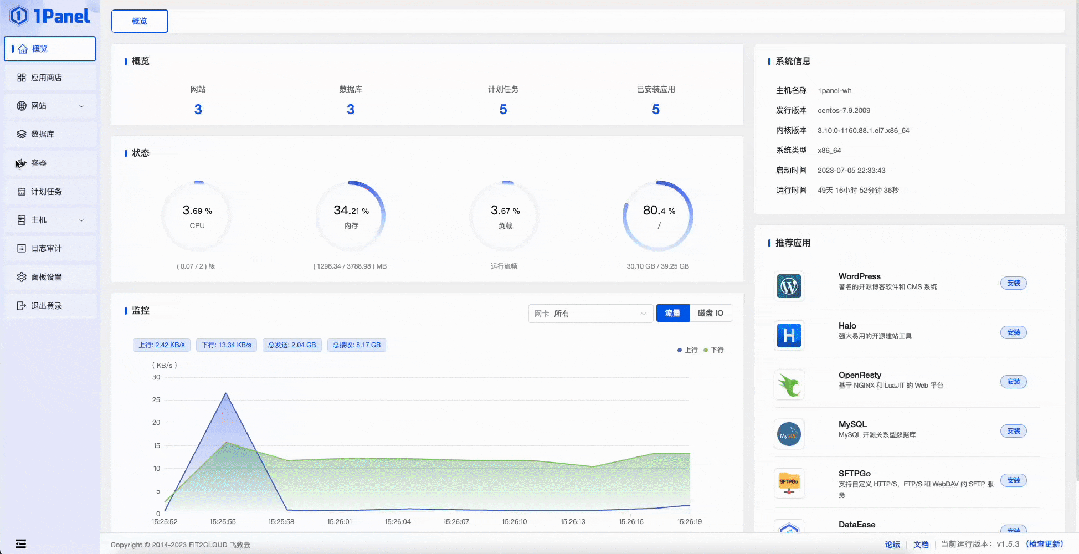Switch monitor to 磁盘 IO view
This screenshot has width=1079, height=554.
pyautogui.click(x=710, y=313)
